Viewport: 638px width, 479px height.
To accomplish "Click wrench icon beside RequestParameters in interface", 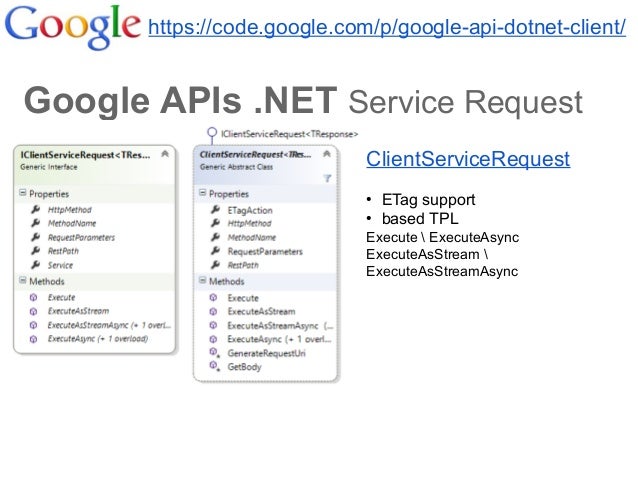I will 36,237.
